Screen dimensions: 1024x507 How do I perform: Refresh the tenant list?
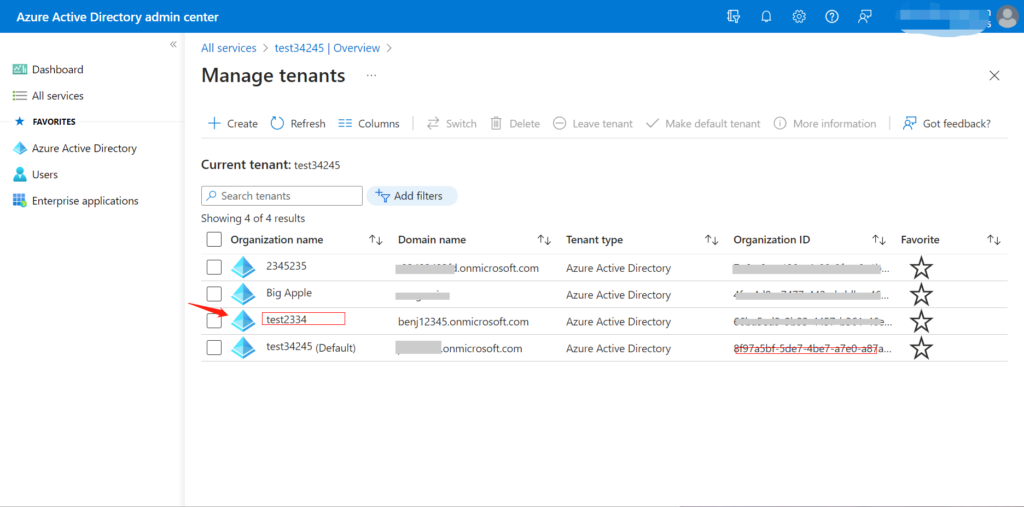coord(298,123)
